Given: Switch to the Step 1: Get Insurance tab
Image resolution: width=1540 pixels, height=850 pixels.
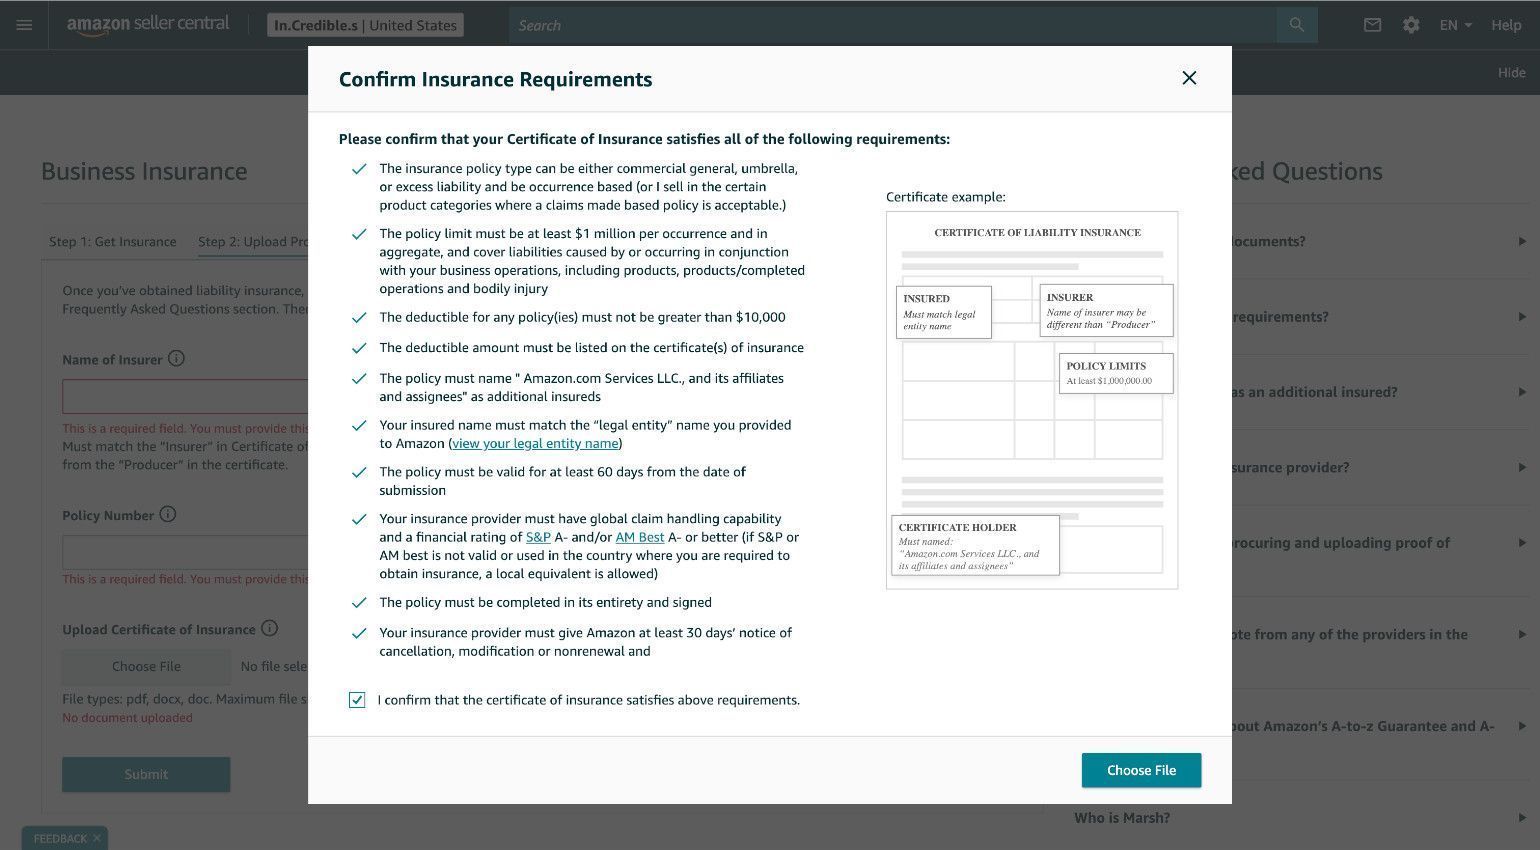Looking at the screenshot, I should (x=112, y=241).
